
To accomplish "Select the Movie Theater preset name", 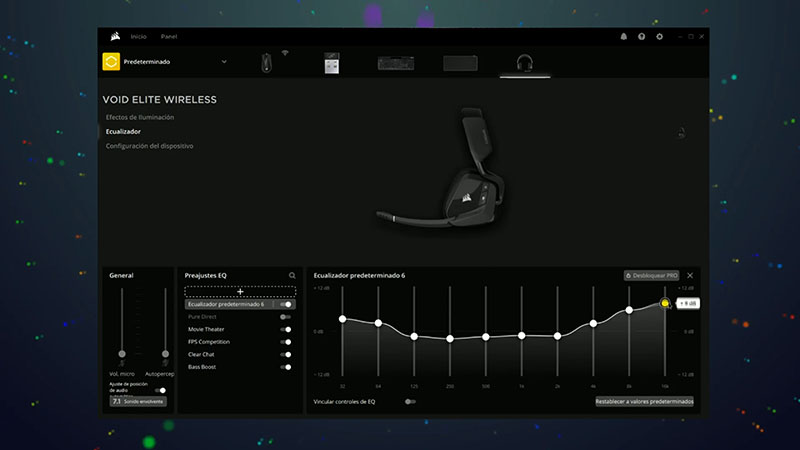I will [x=206, y=330].
